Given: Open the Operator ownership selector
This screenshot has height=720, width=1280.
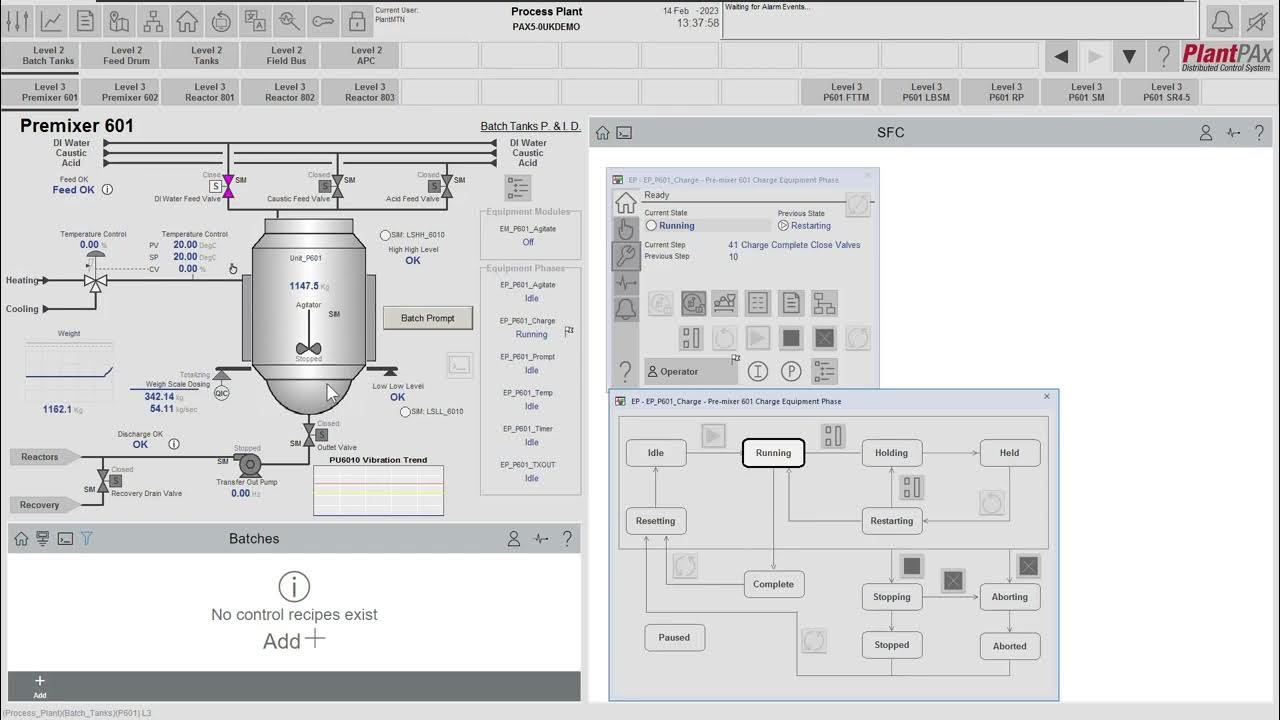Looking at the screenshot, I should point(691,371).
